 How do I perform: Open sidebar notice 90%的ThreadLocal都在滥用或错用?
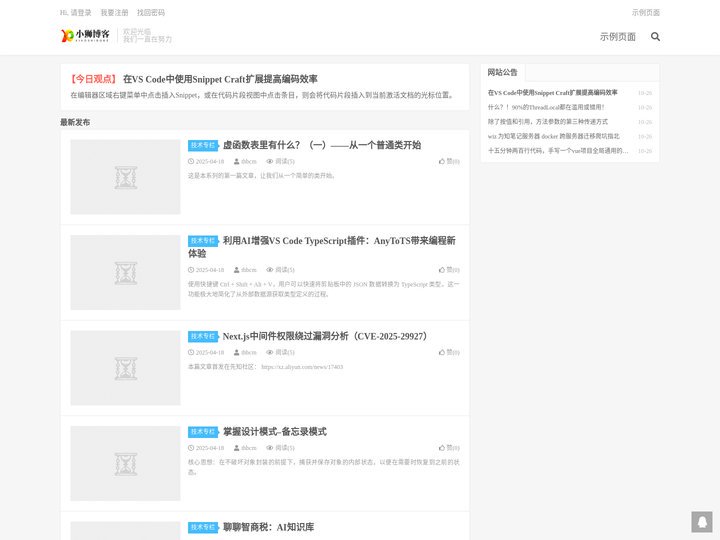pos(546,107)
